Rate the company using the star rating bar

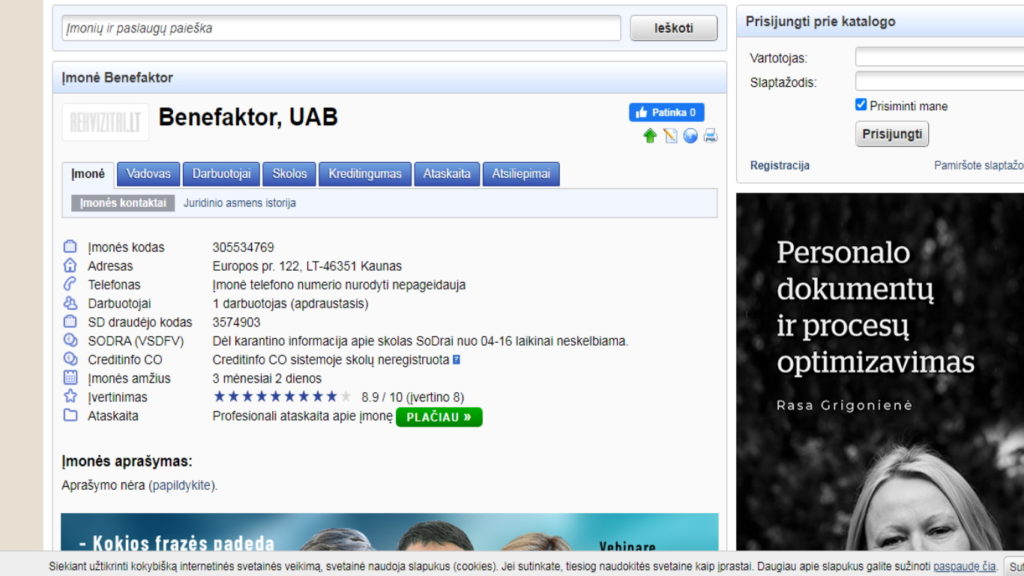(x=282, y=397)
